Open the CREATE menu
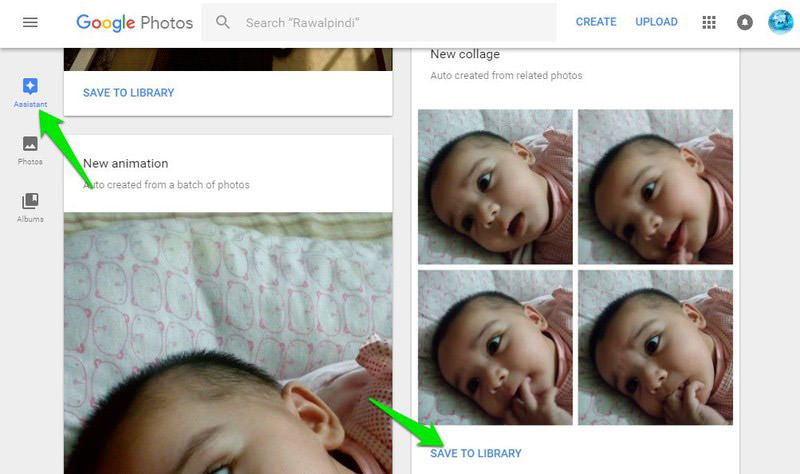This screenshot has height=474, width=800. coord(596,22)
